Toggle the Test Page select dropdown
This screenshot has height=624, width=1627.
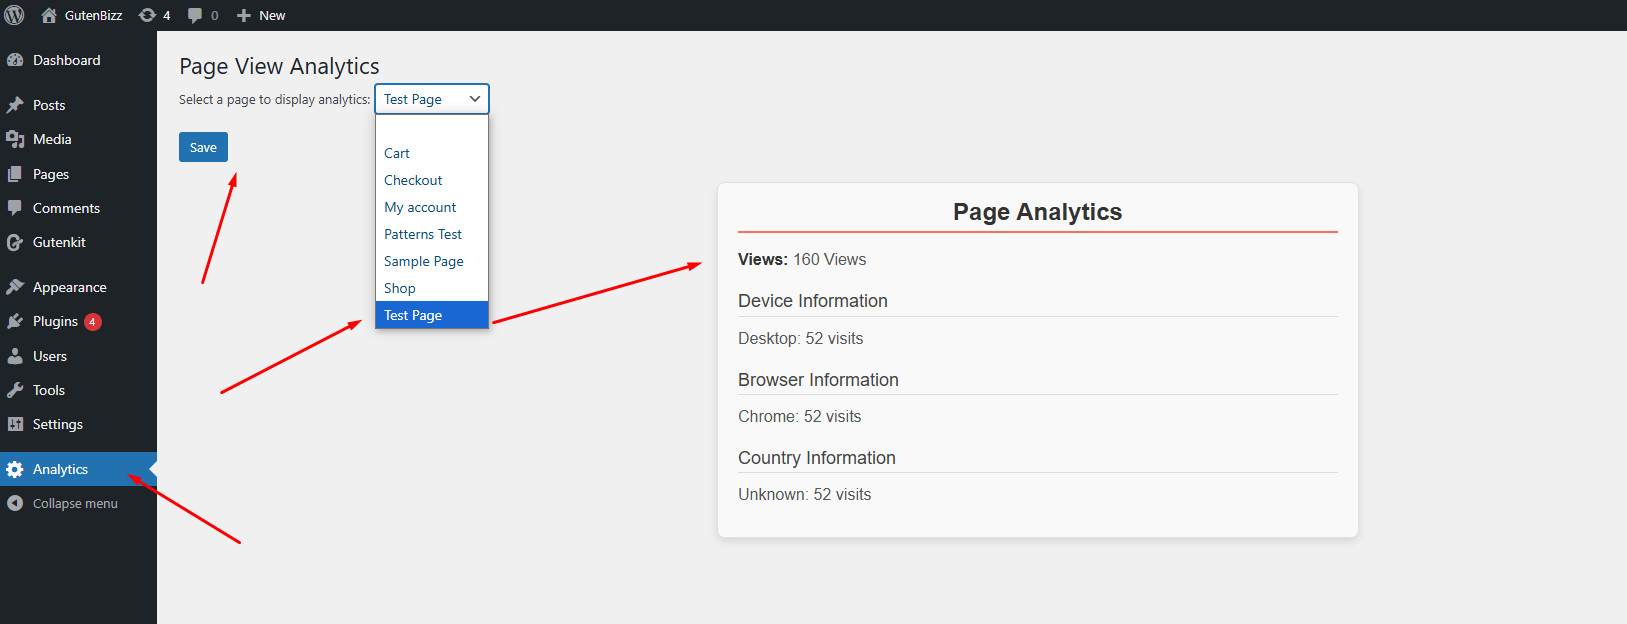[432, 99]
